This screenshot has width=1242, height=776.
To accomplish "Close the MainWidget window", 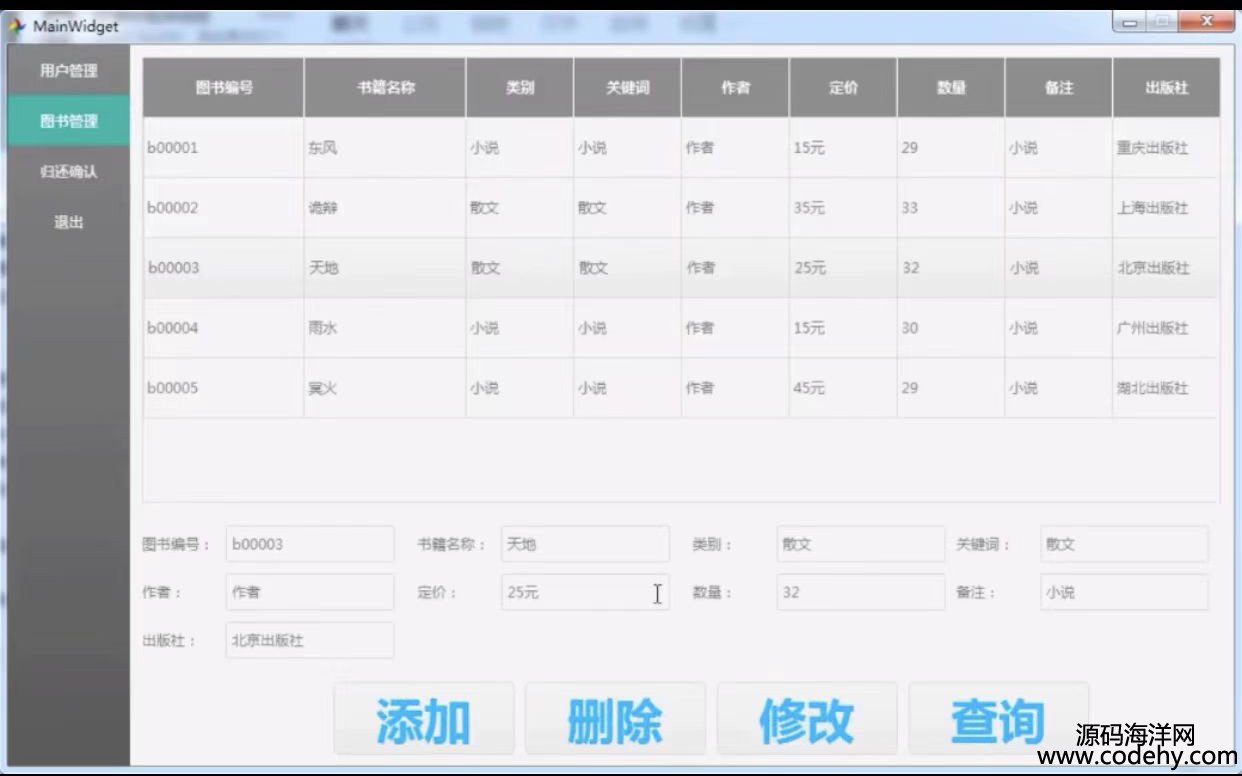I will [1207, 21].
